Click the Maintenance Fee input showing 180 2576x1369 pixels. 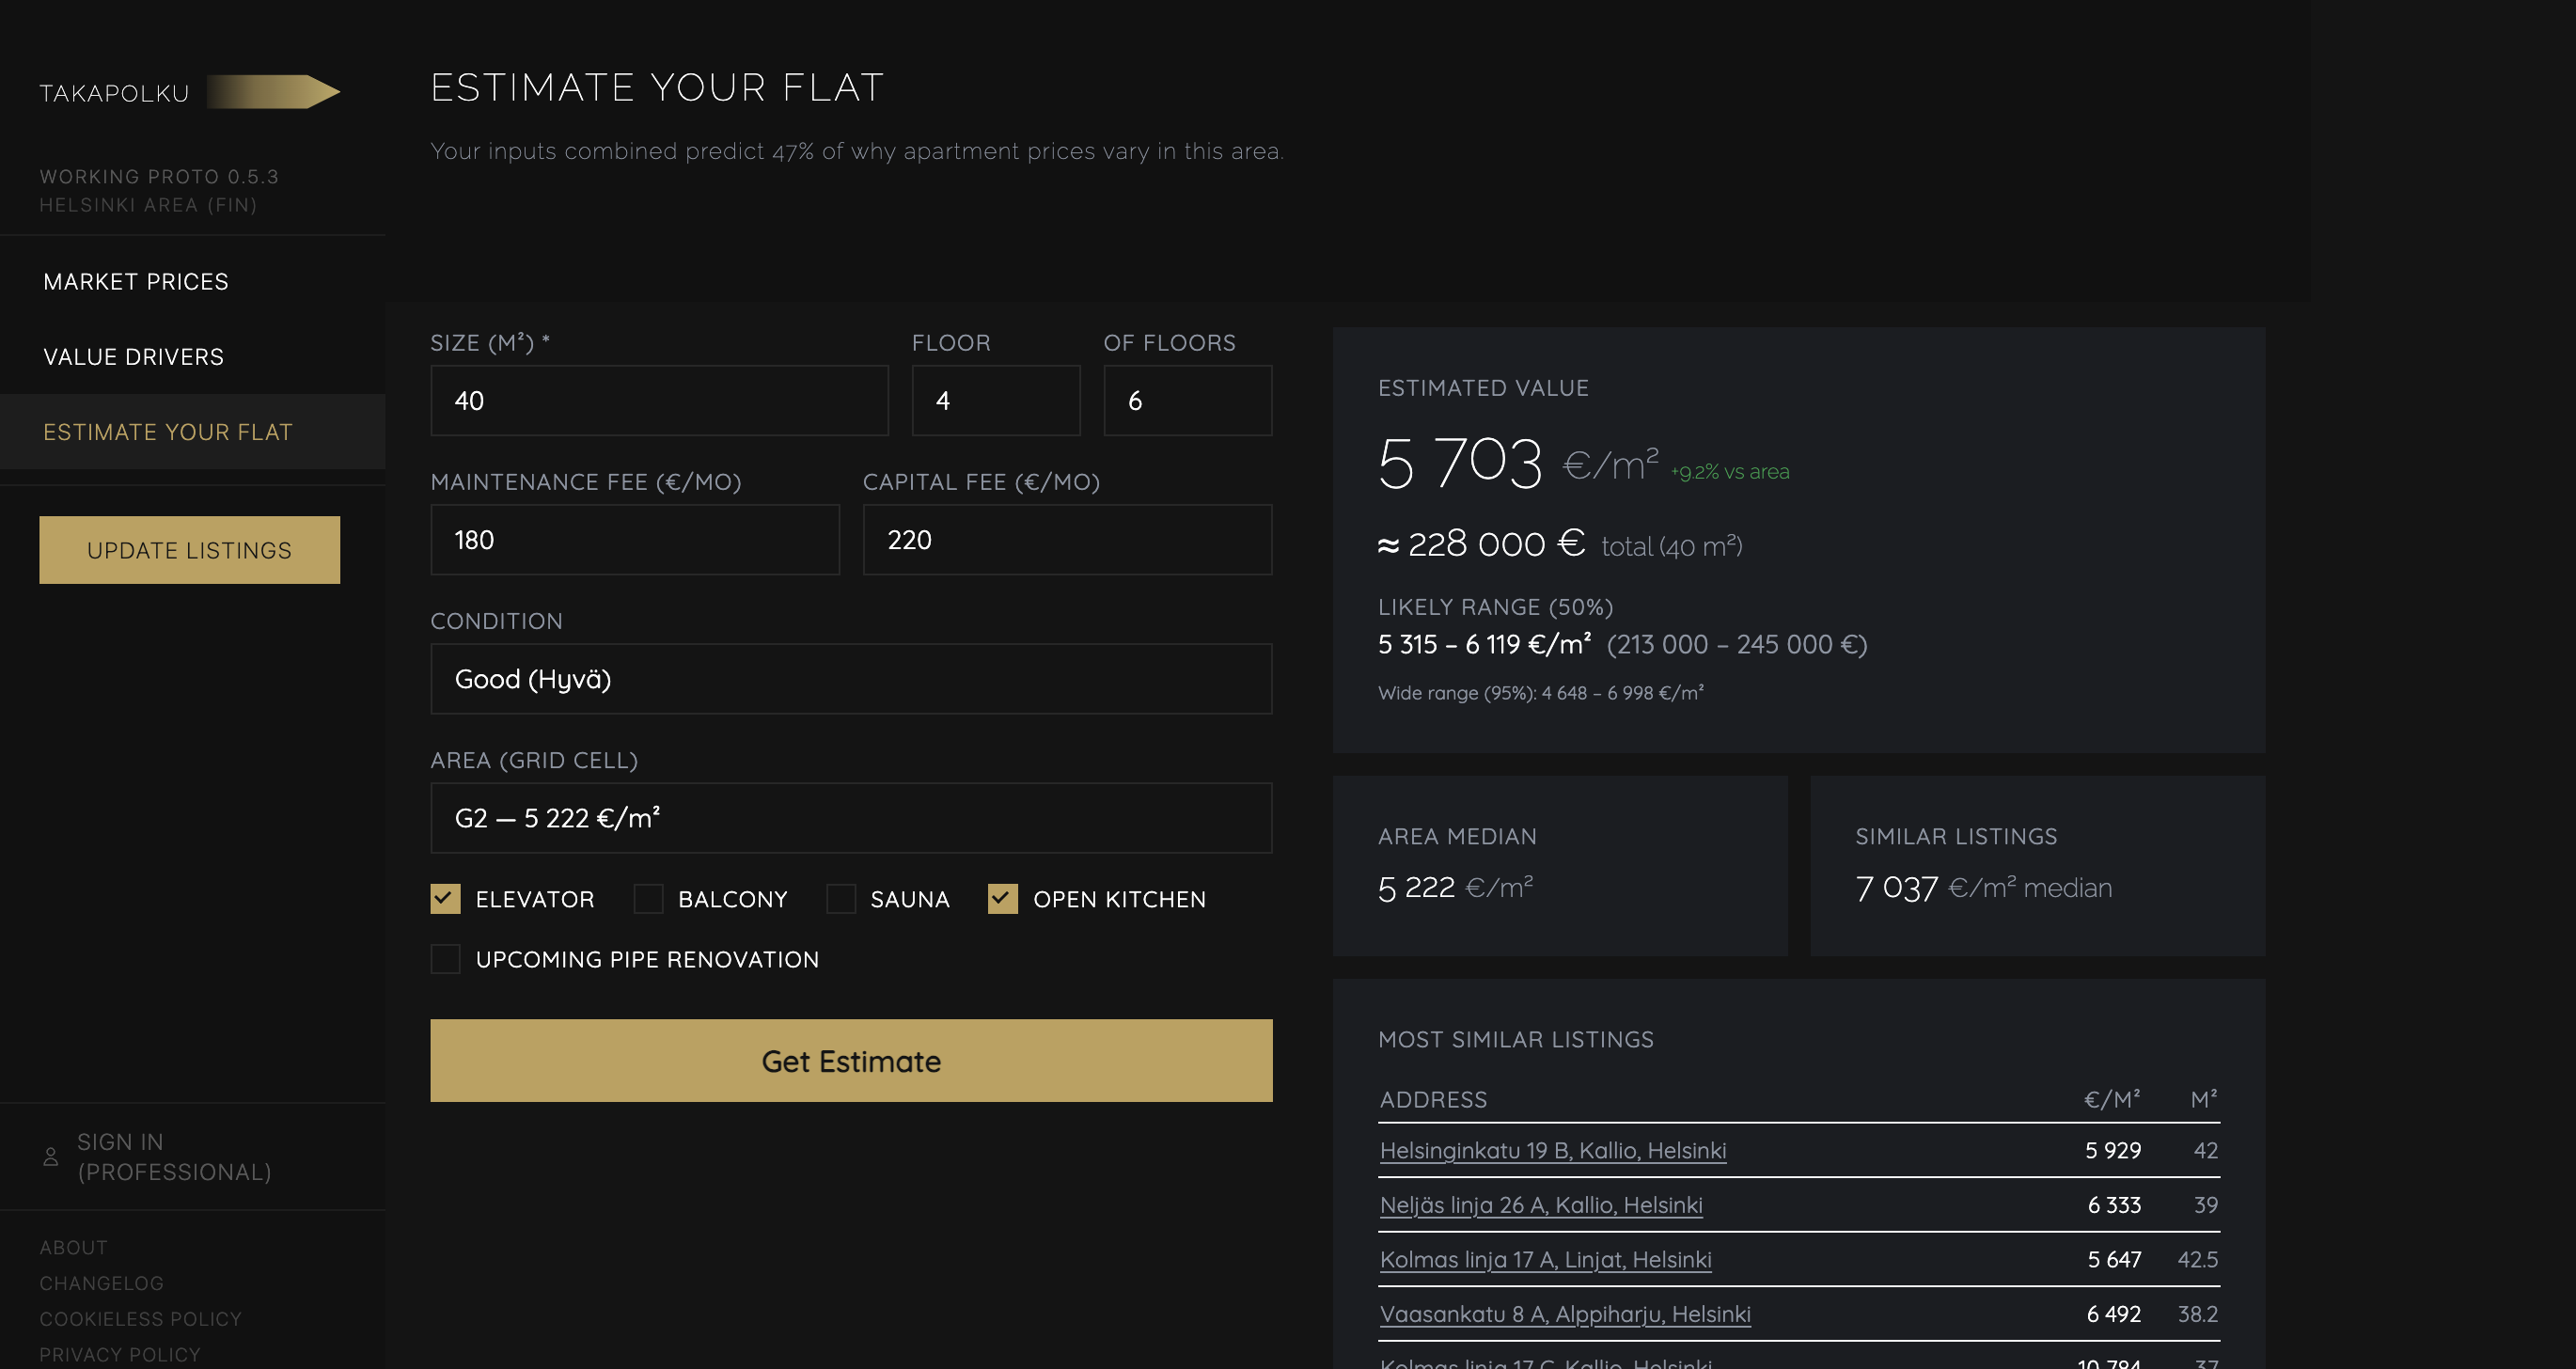tap(634, 539)
